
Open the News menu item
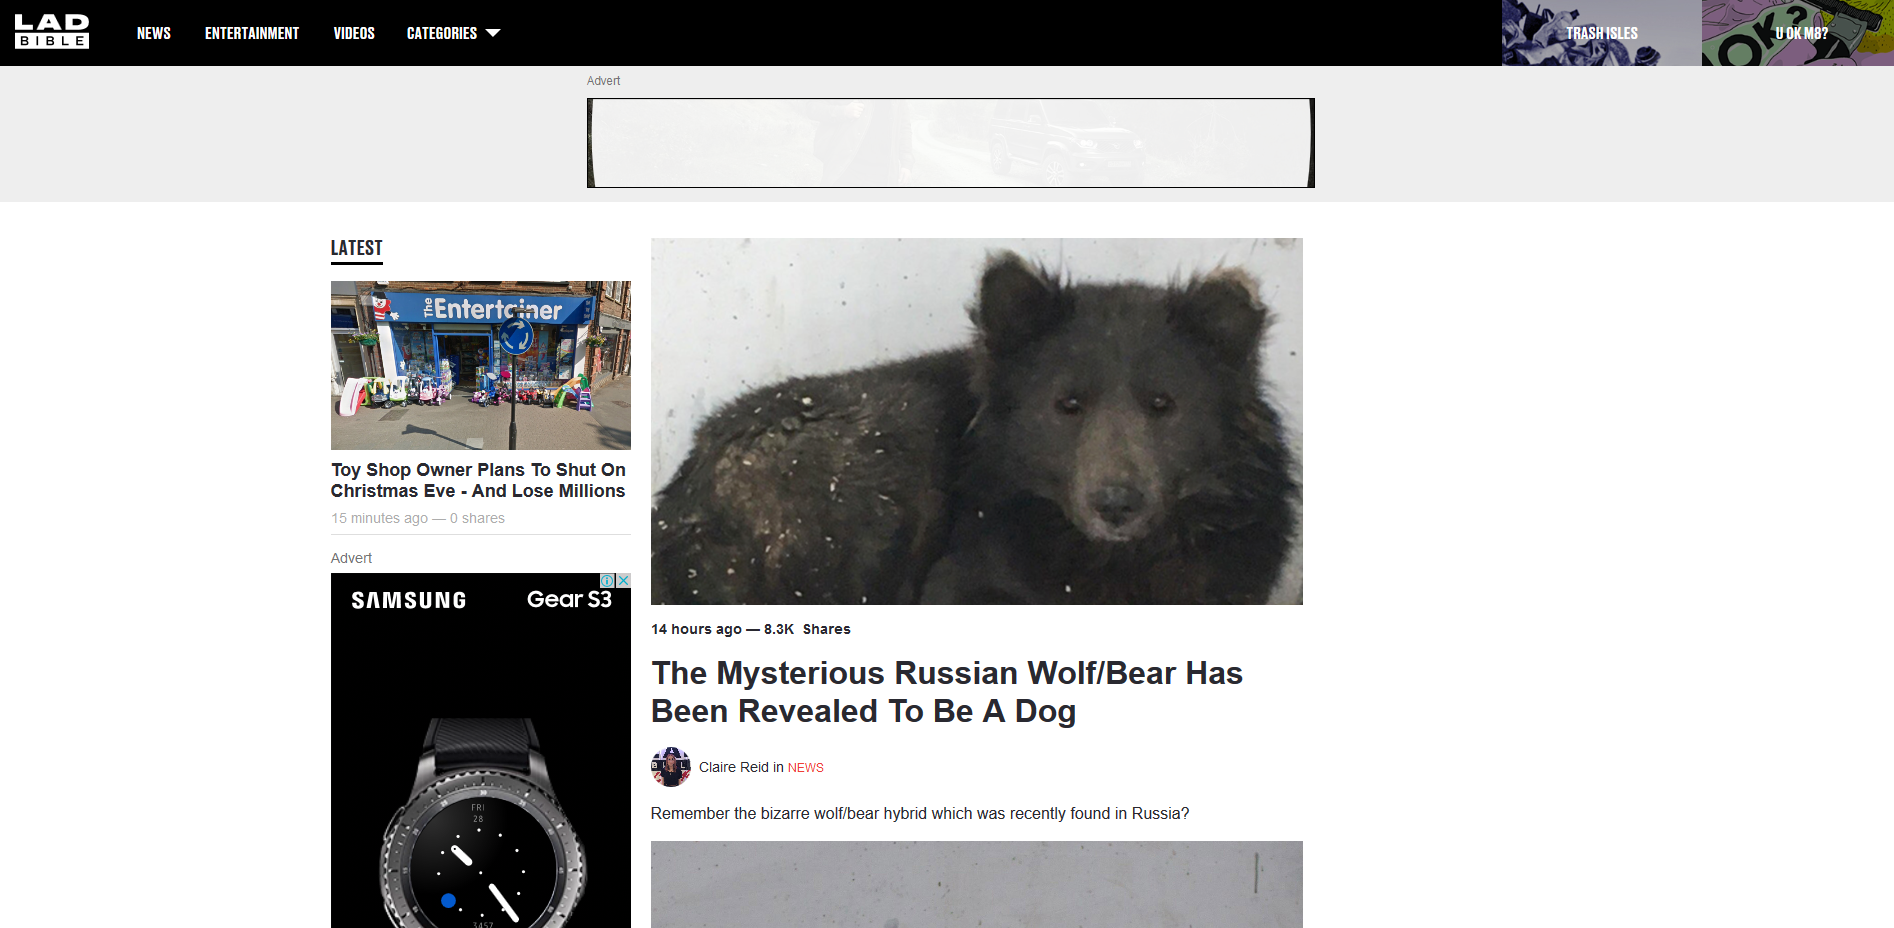tap(154, 33)
